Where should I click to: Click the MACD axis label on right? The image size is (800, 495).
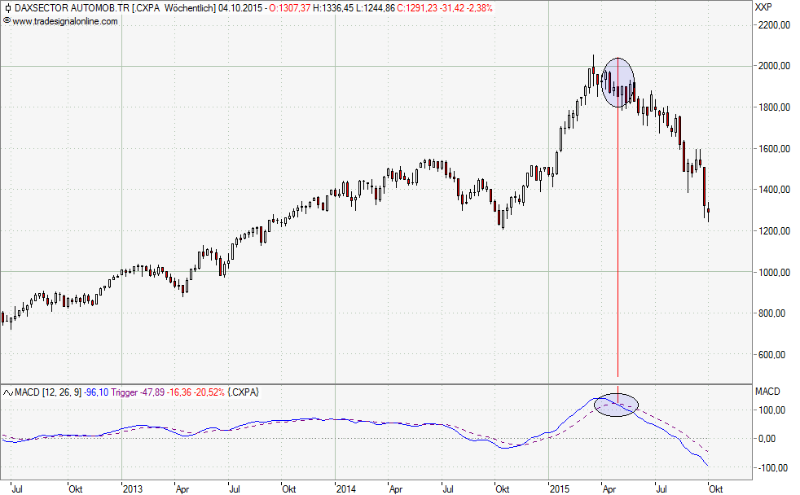pos(767,392)
